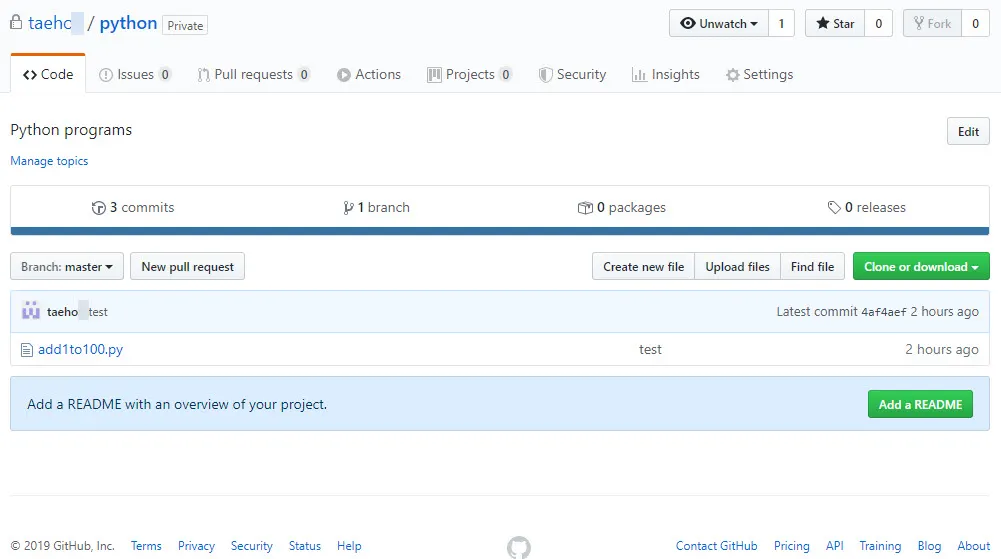Open the Training footer link
This screenshot has width=1001, height=559.
(x=880, y=546)
